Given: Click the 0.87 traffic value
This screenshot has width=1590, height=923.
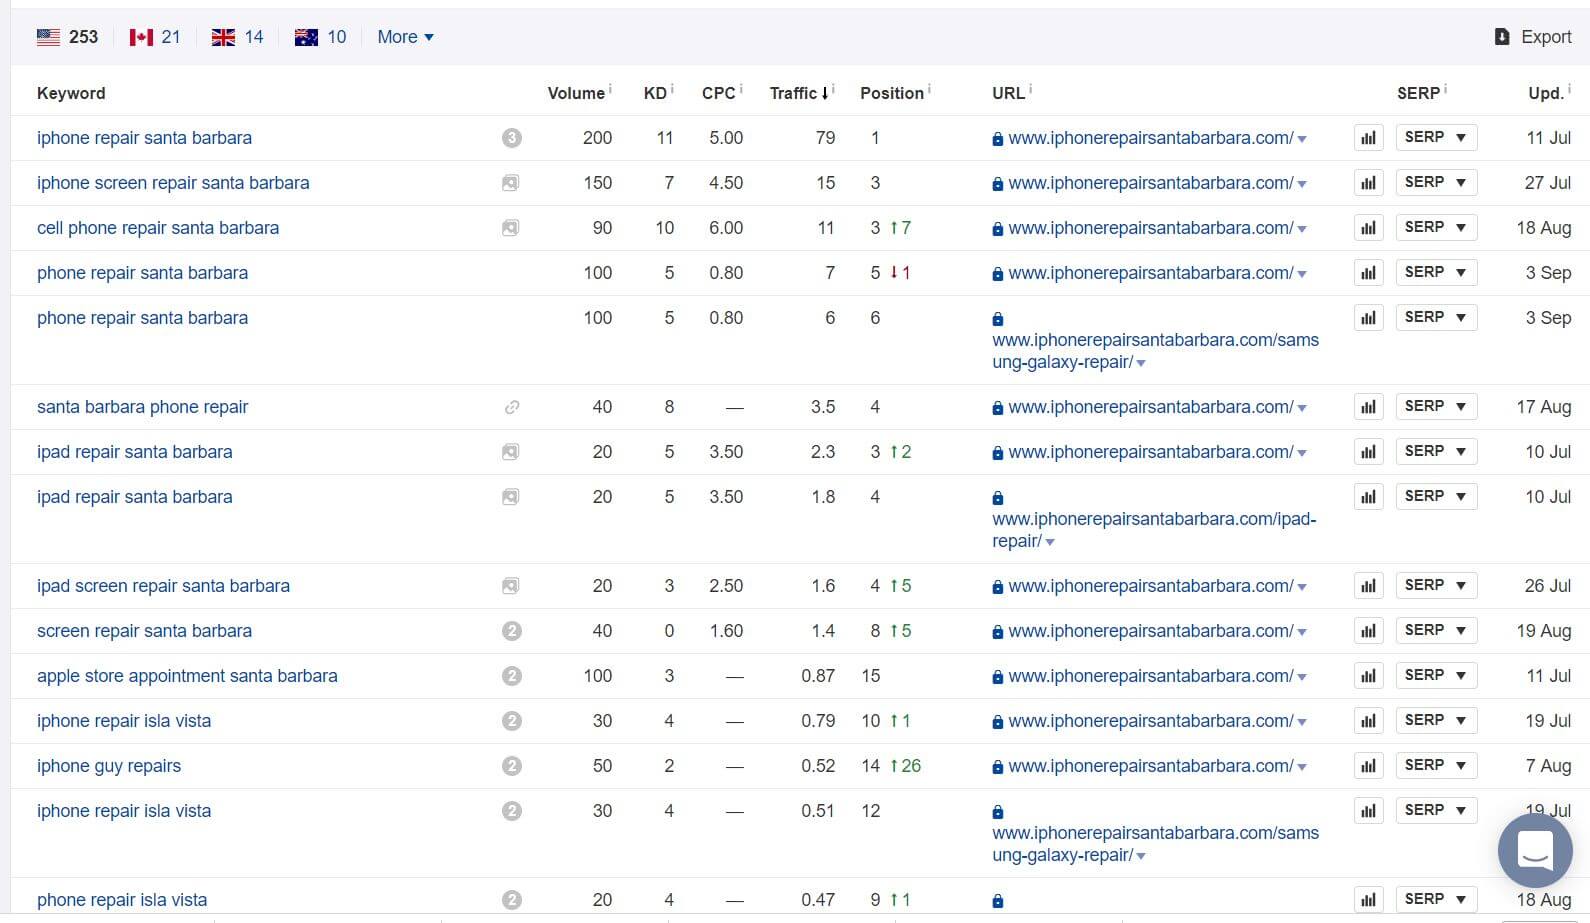Looking at the screenshot, I should [818, 676].
